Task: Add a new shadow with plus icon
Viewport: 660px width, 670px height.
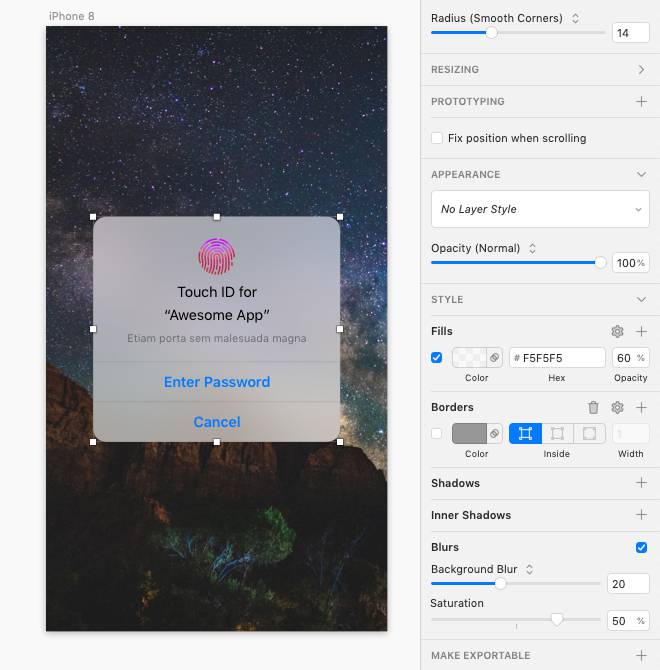Action: click(x=641, y=483)
